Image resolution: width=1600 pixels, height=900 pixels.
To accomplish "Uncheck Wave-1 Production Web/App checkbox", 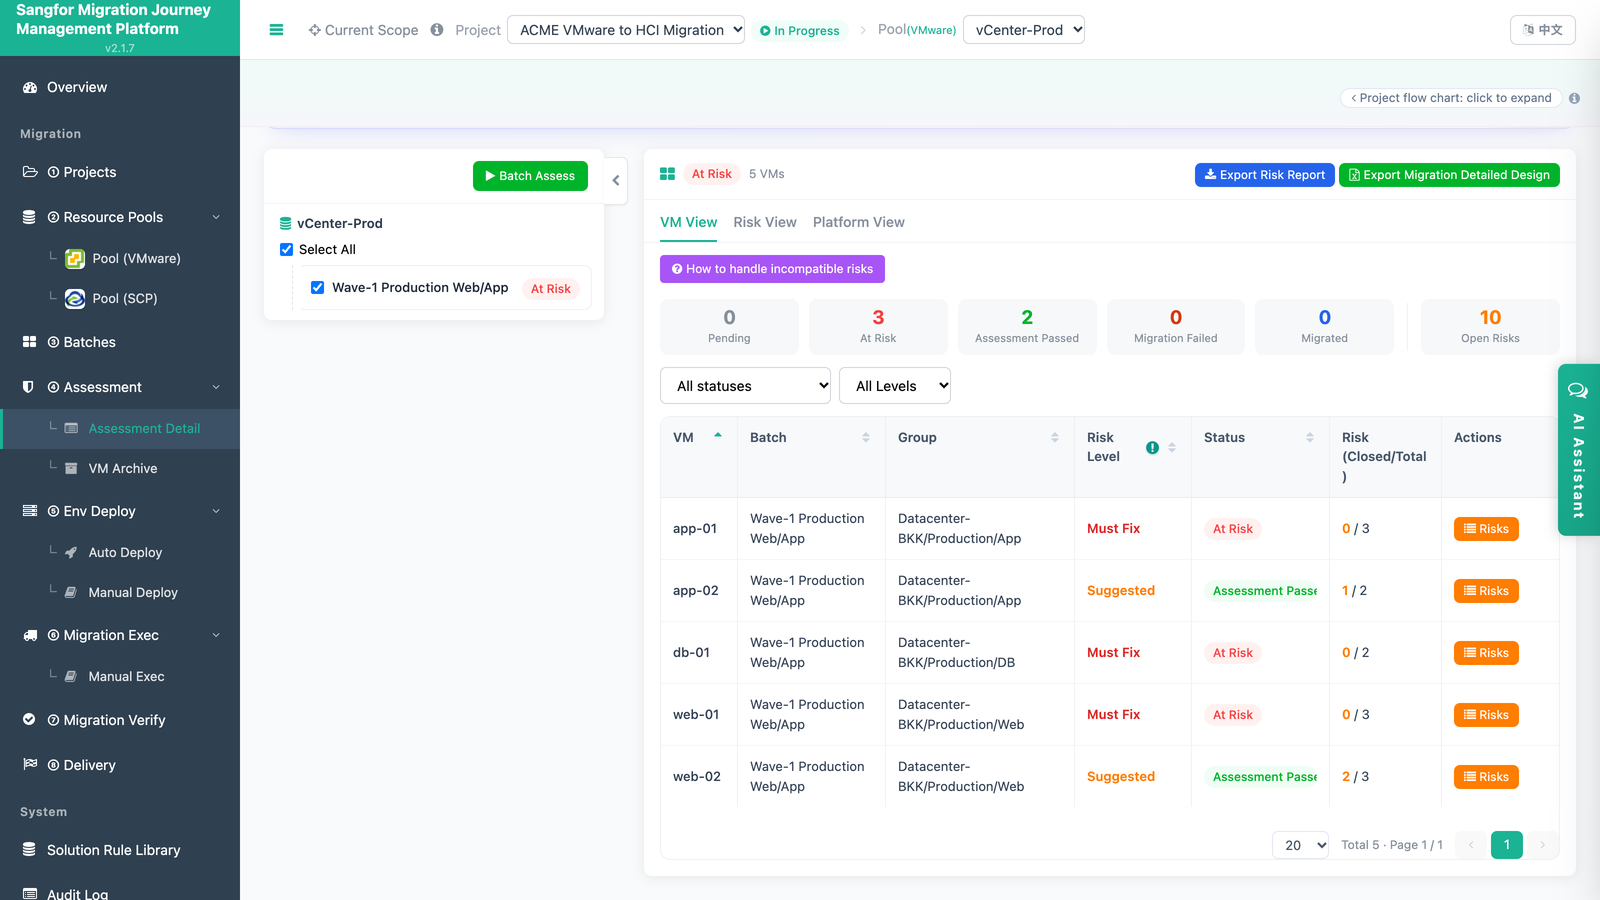I will (317, 288).
